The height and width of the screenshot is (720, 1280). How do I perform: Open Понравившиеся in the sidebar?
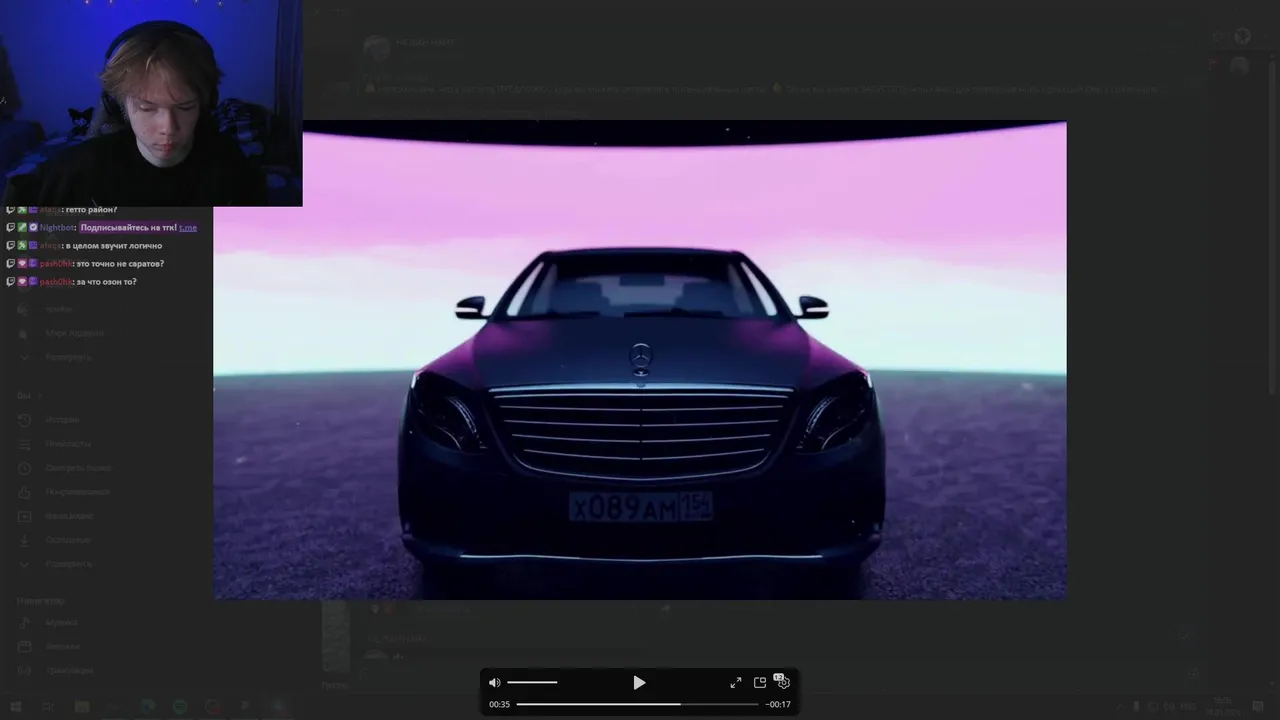pyautogui.click(x=78, y=492)
